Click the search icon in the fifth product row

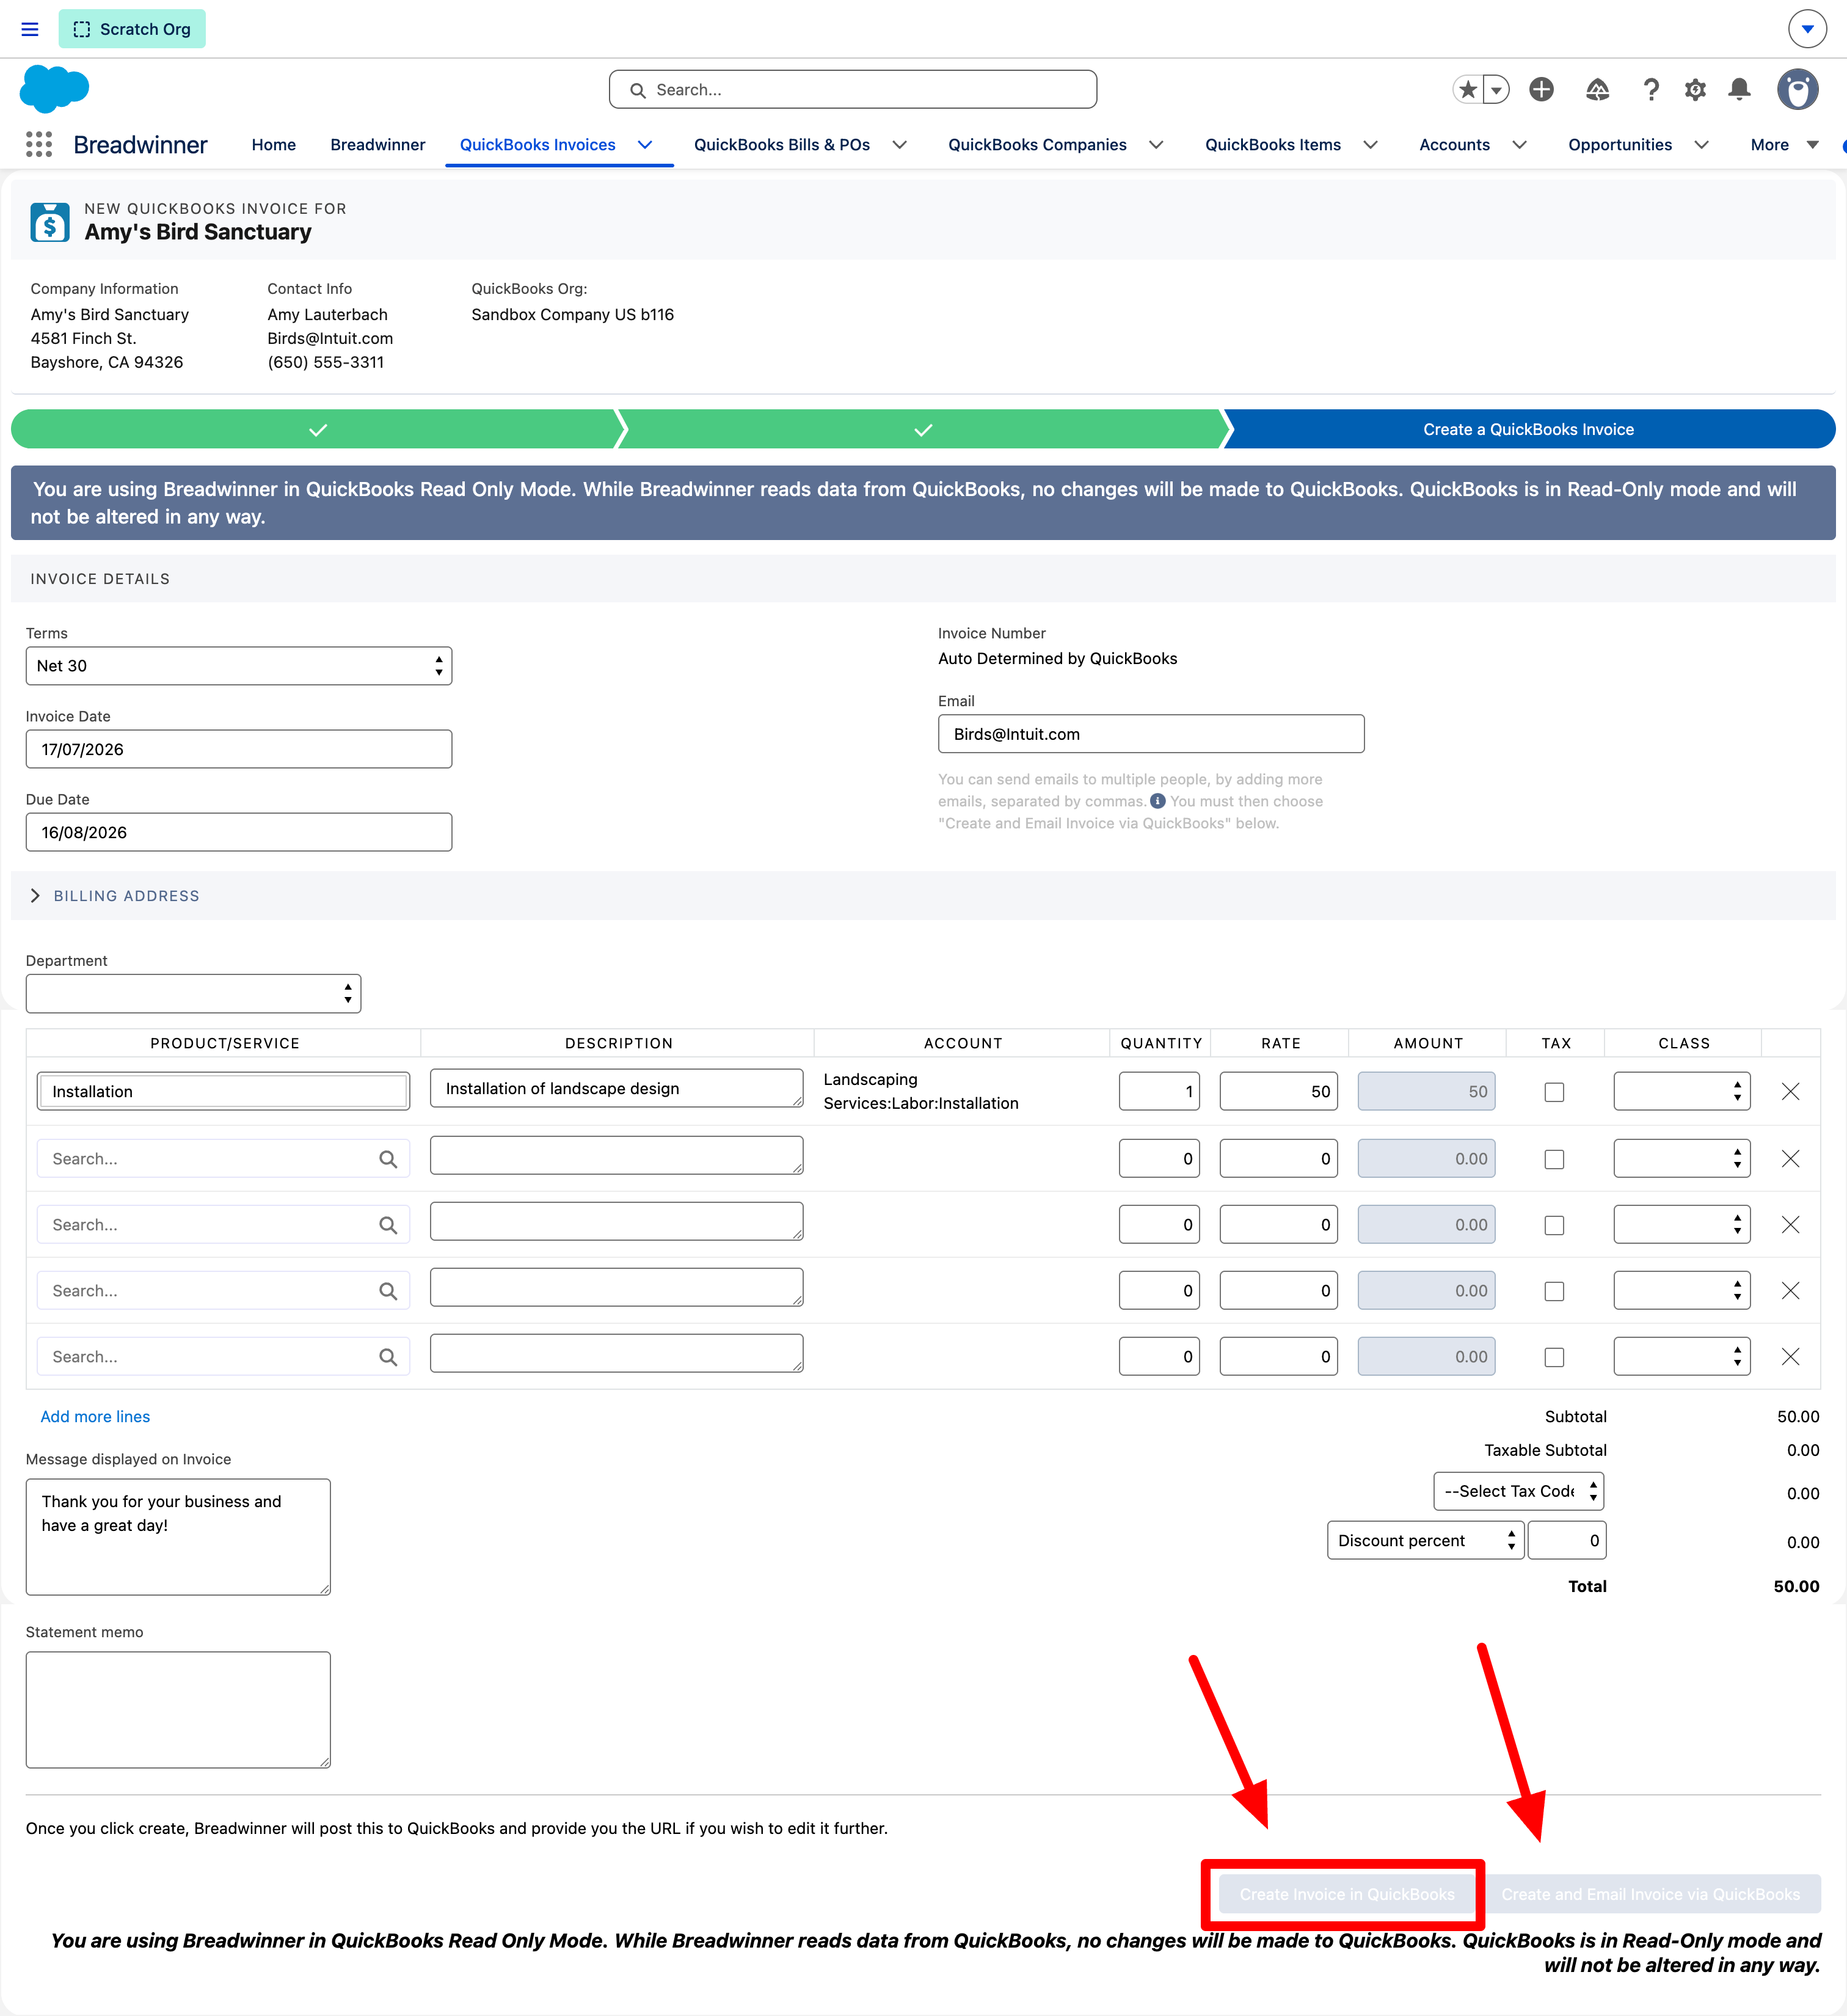coord(388,1357)
